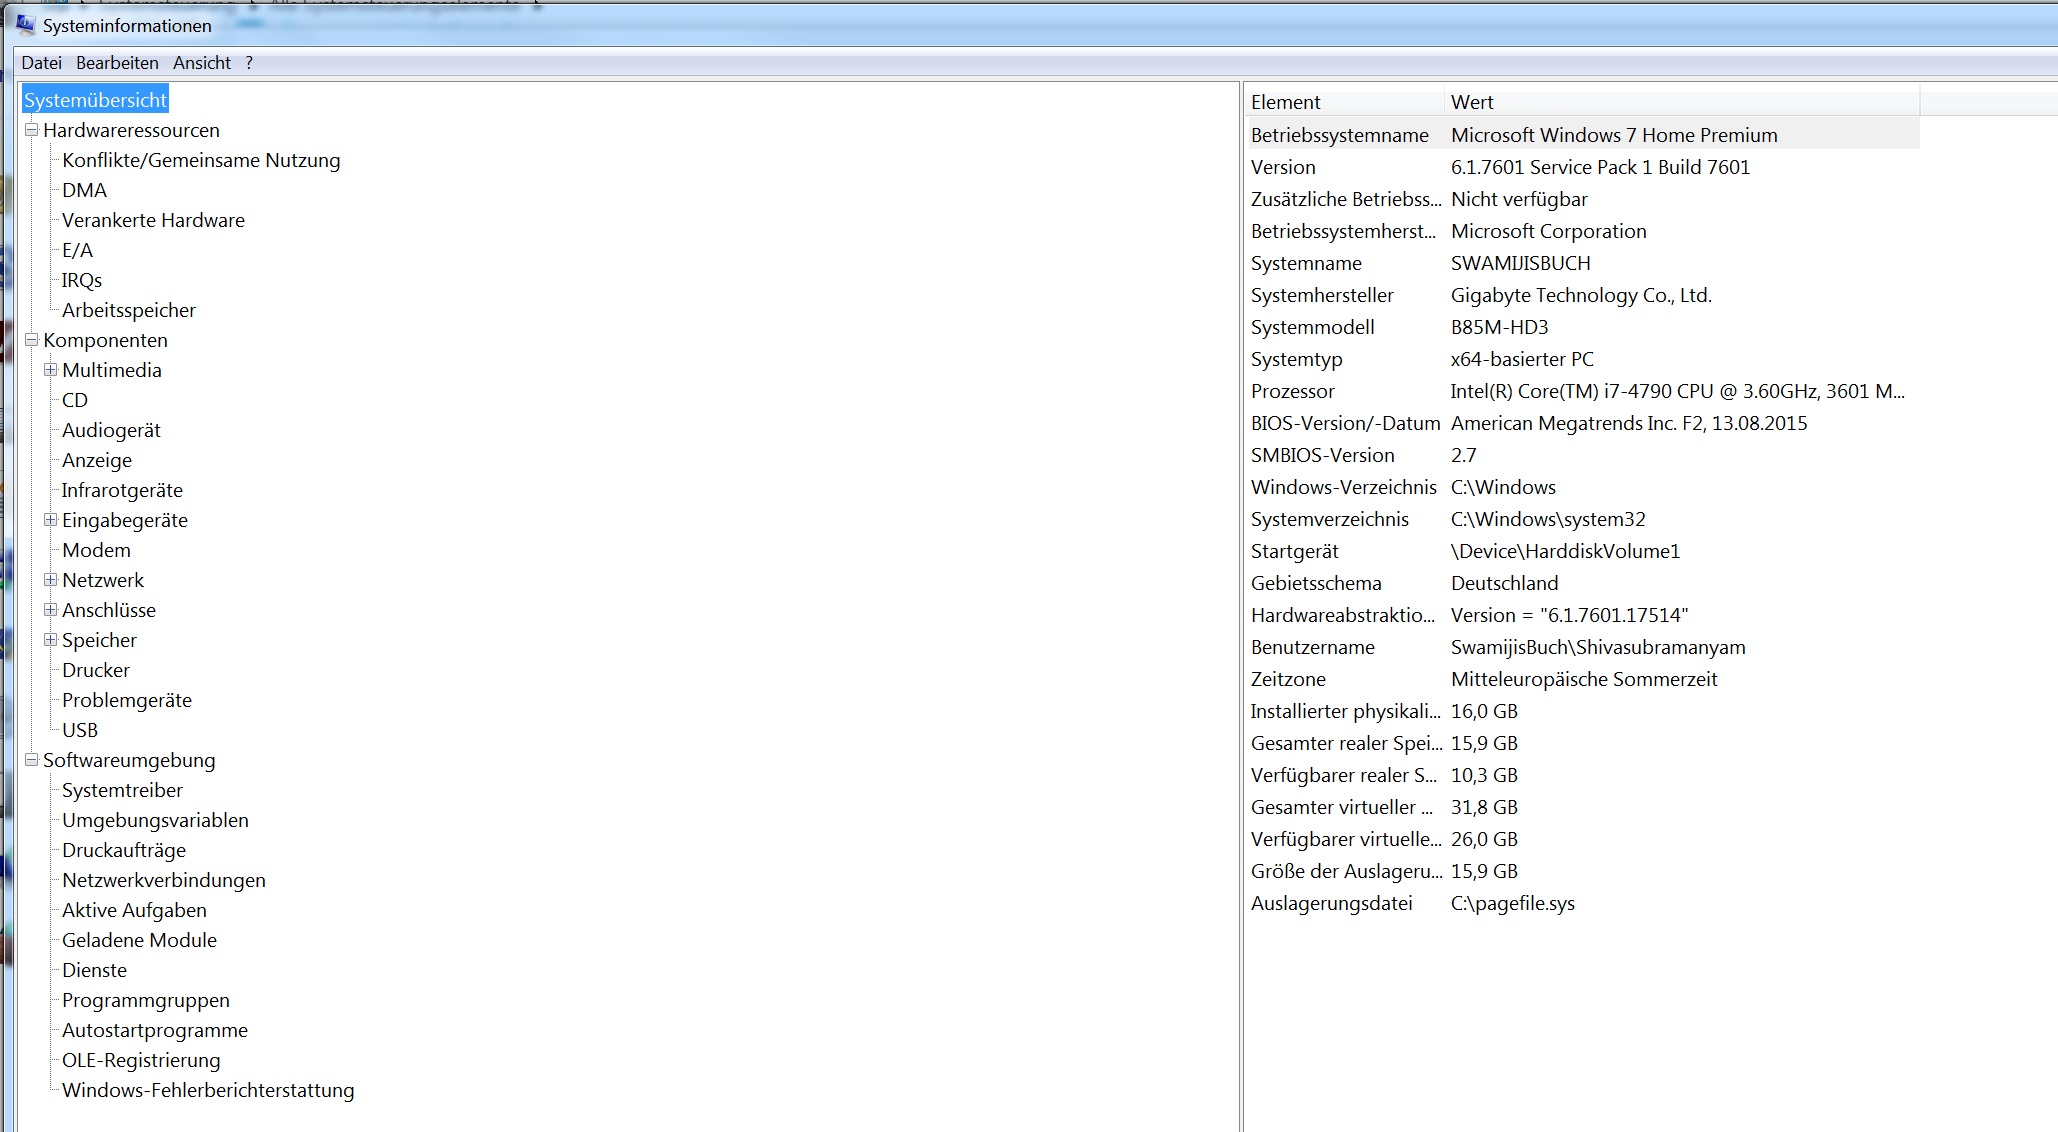The image size is (2058, 1132).
Task: Expand the Speicher node
Action: click(51, 640)
